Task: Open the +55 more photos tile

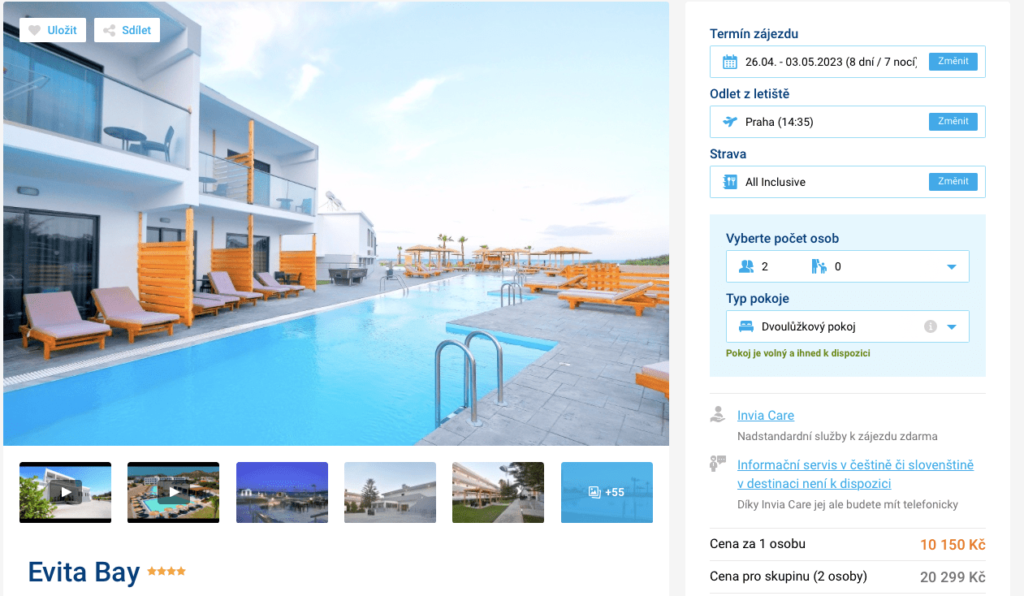Action: tap(607, 492)
